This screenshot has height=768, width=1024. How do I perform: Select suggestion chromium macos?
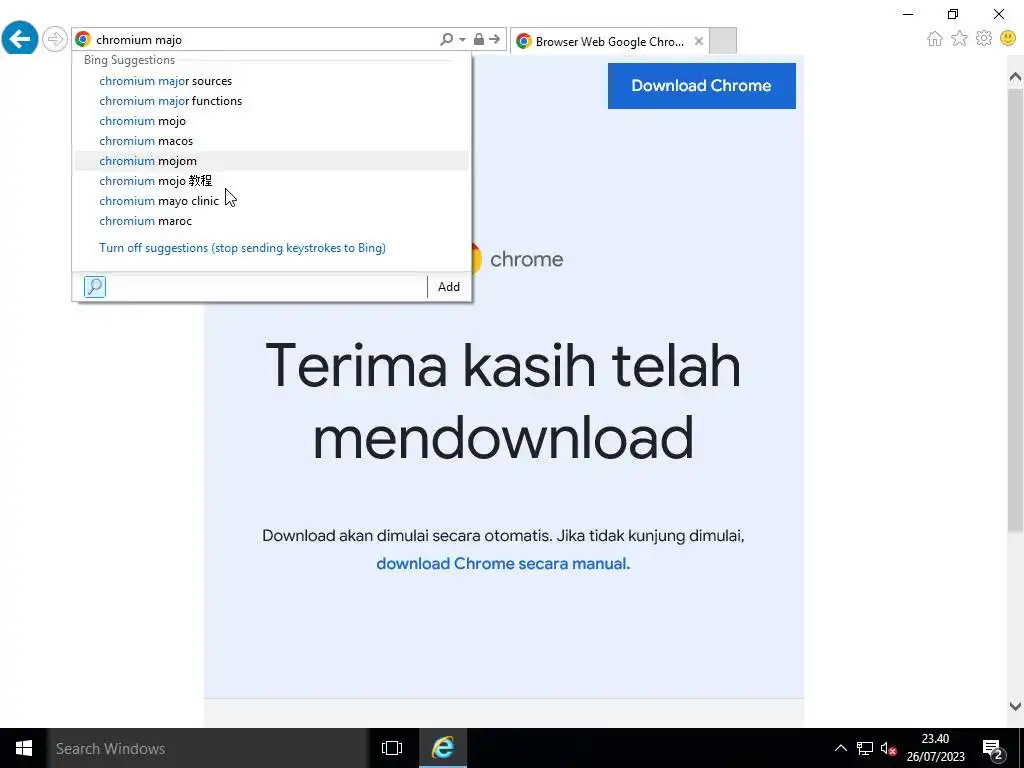click(271, 141)
